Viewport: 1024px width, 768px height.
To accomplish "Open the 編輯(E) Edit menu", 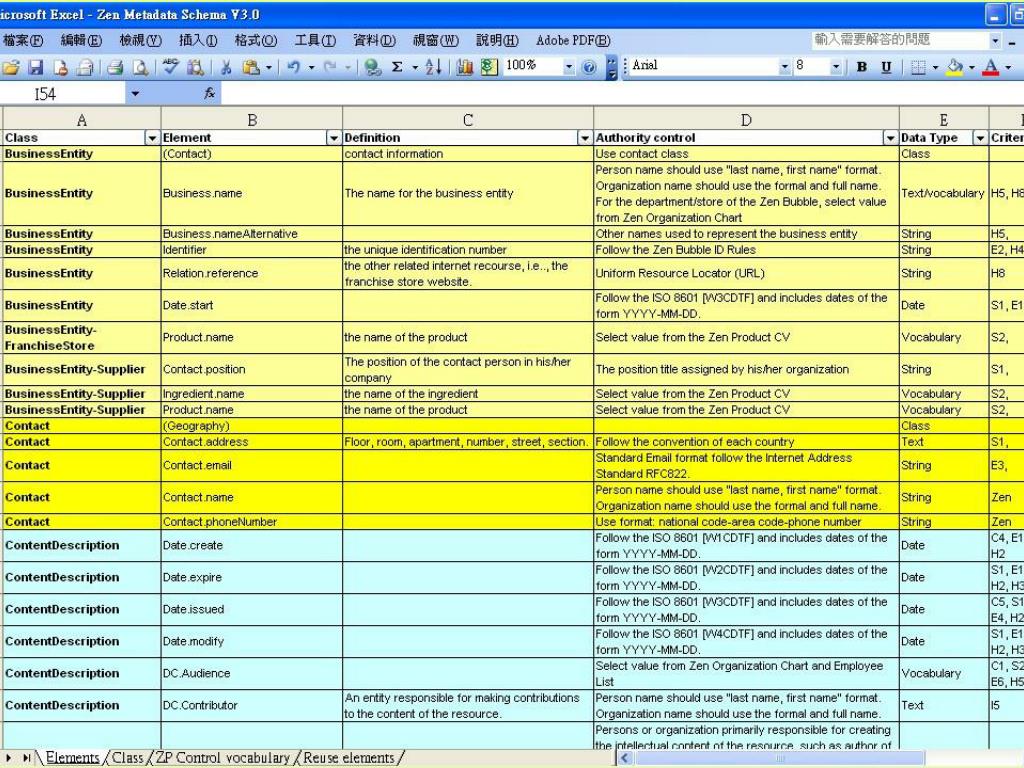I will tap(81, 40).
